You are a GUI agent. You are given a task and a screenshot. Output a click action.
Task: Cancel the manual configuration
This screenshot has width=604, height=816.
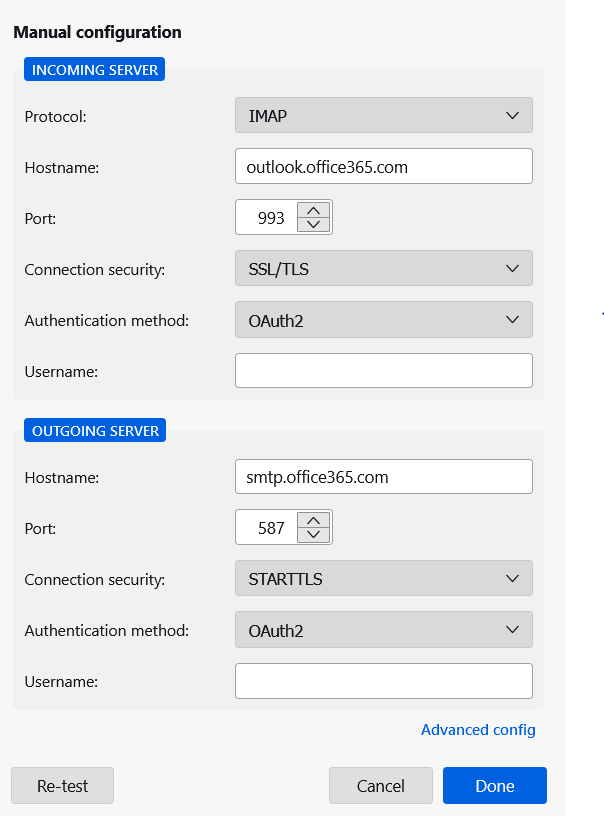[x=380, y=786]
